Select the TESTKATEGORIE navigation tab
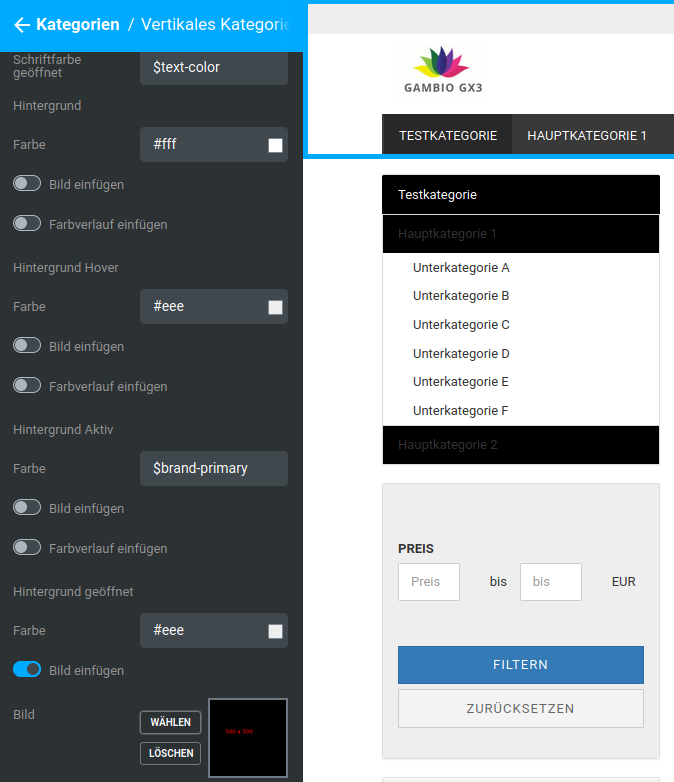Screen dimensions: 674x782 [x=447, y=135]
